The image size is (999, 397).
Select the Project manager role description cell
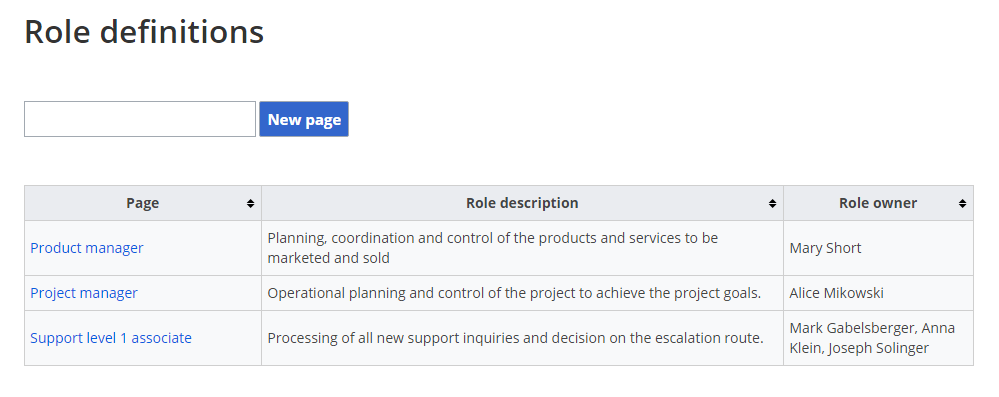pos(522,293)
